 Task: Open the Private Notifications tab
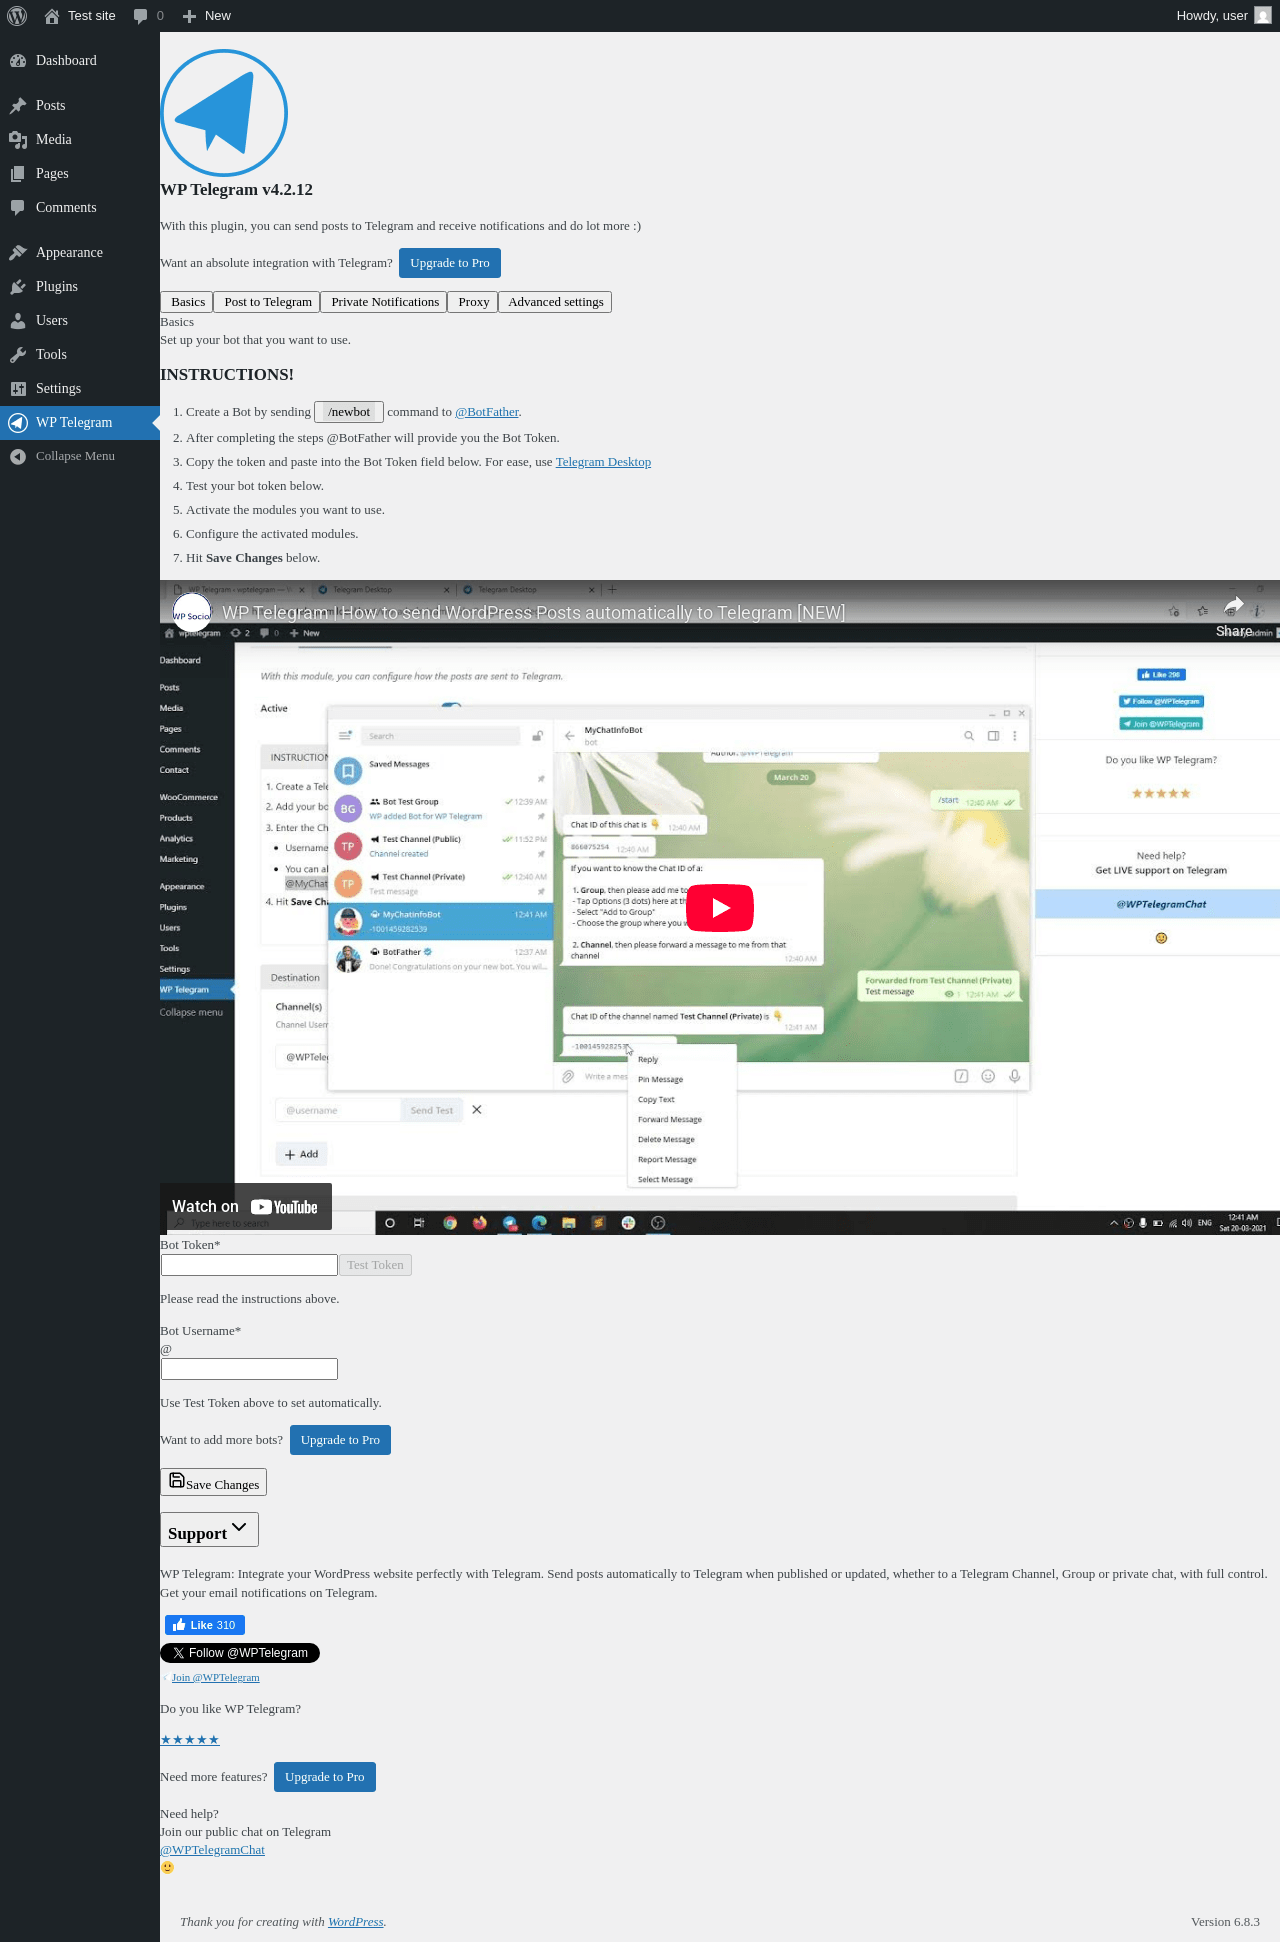coord(385,302)
